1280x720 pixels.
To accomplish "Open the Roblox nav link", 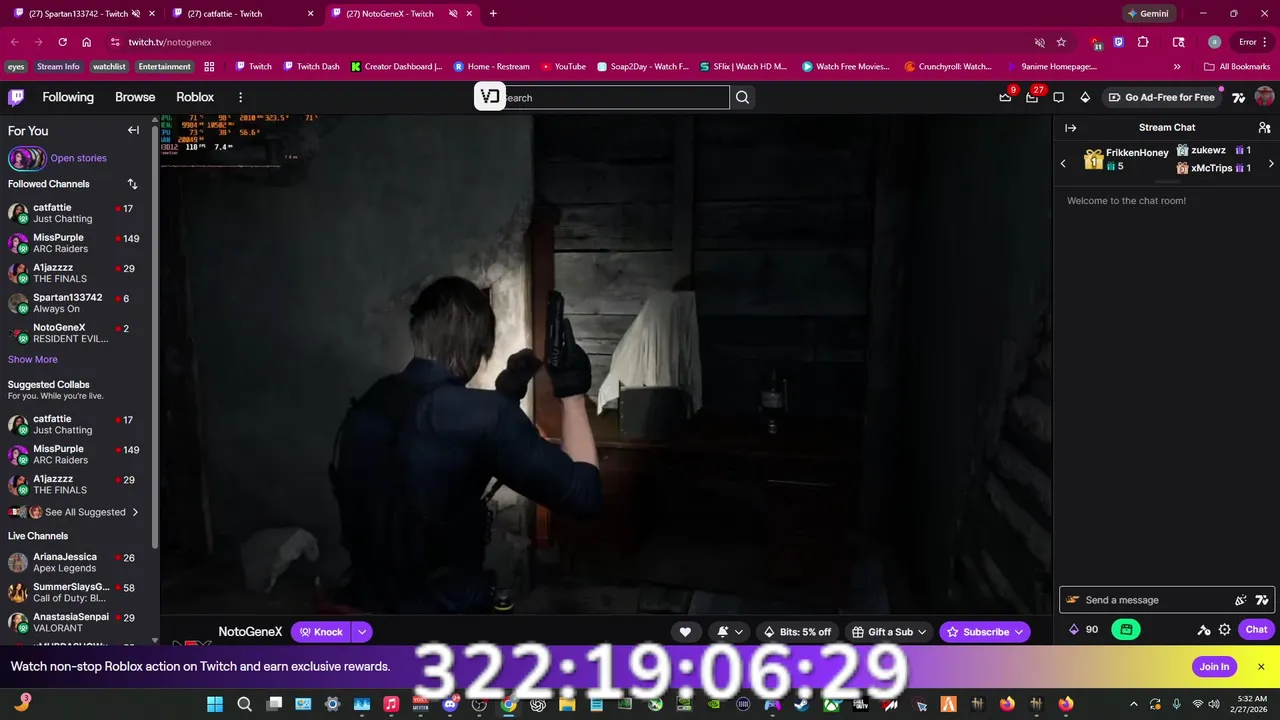I will 195,97.
